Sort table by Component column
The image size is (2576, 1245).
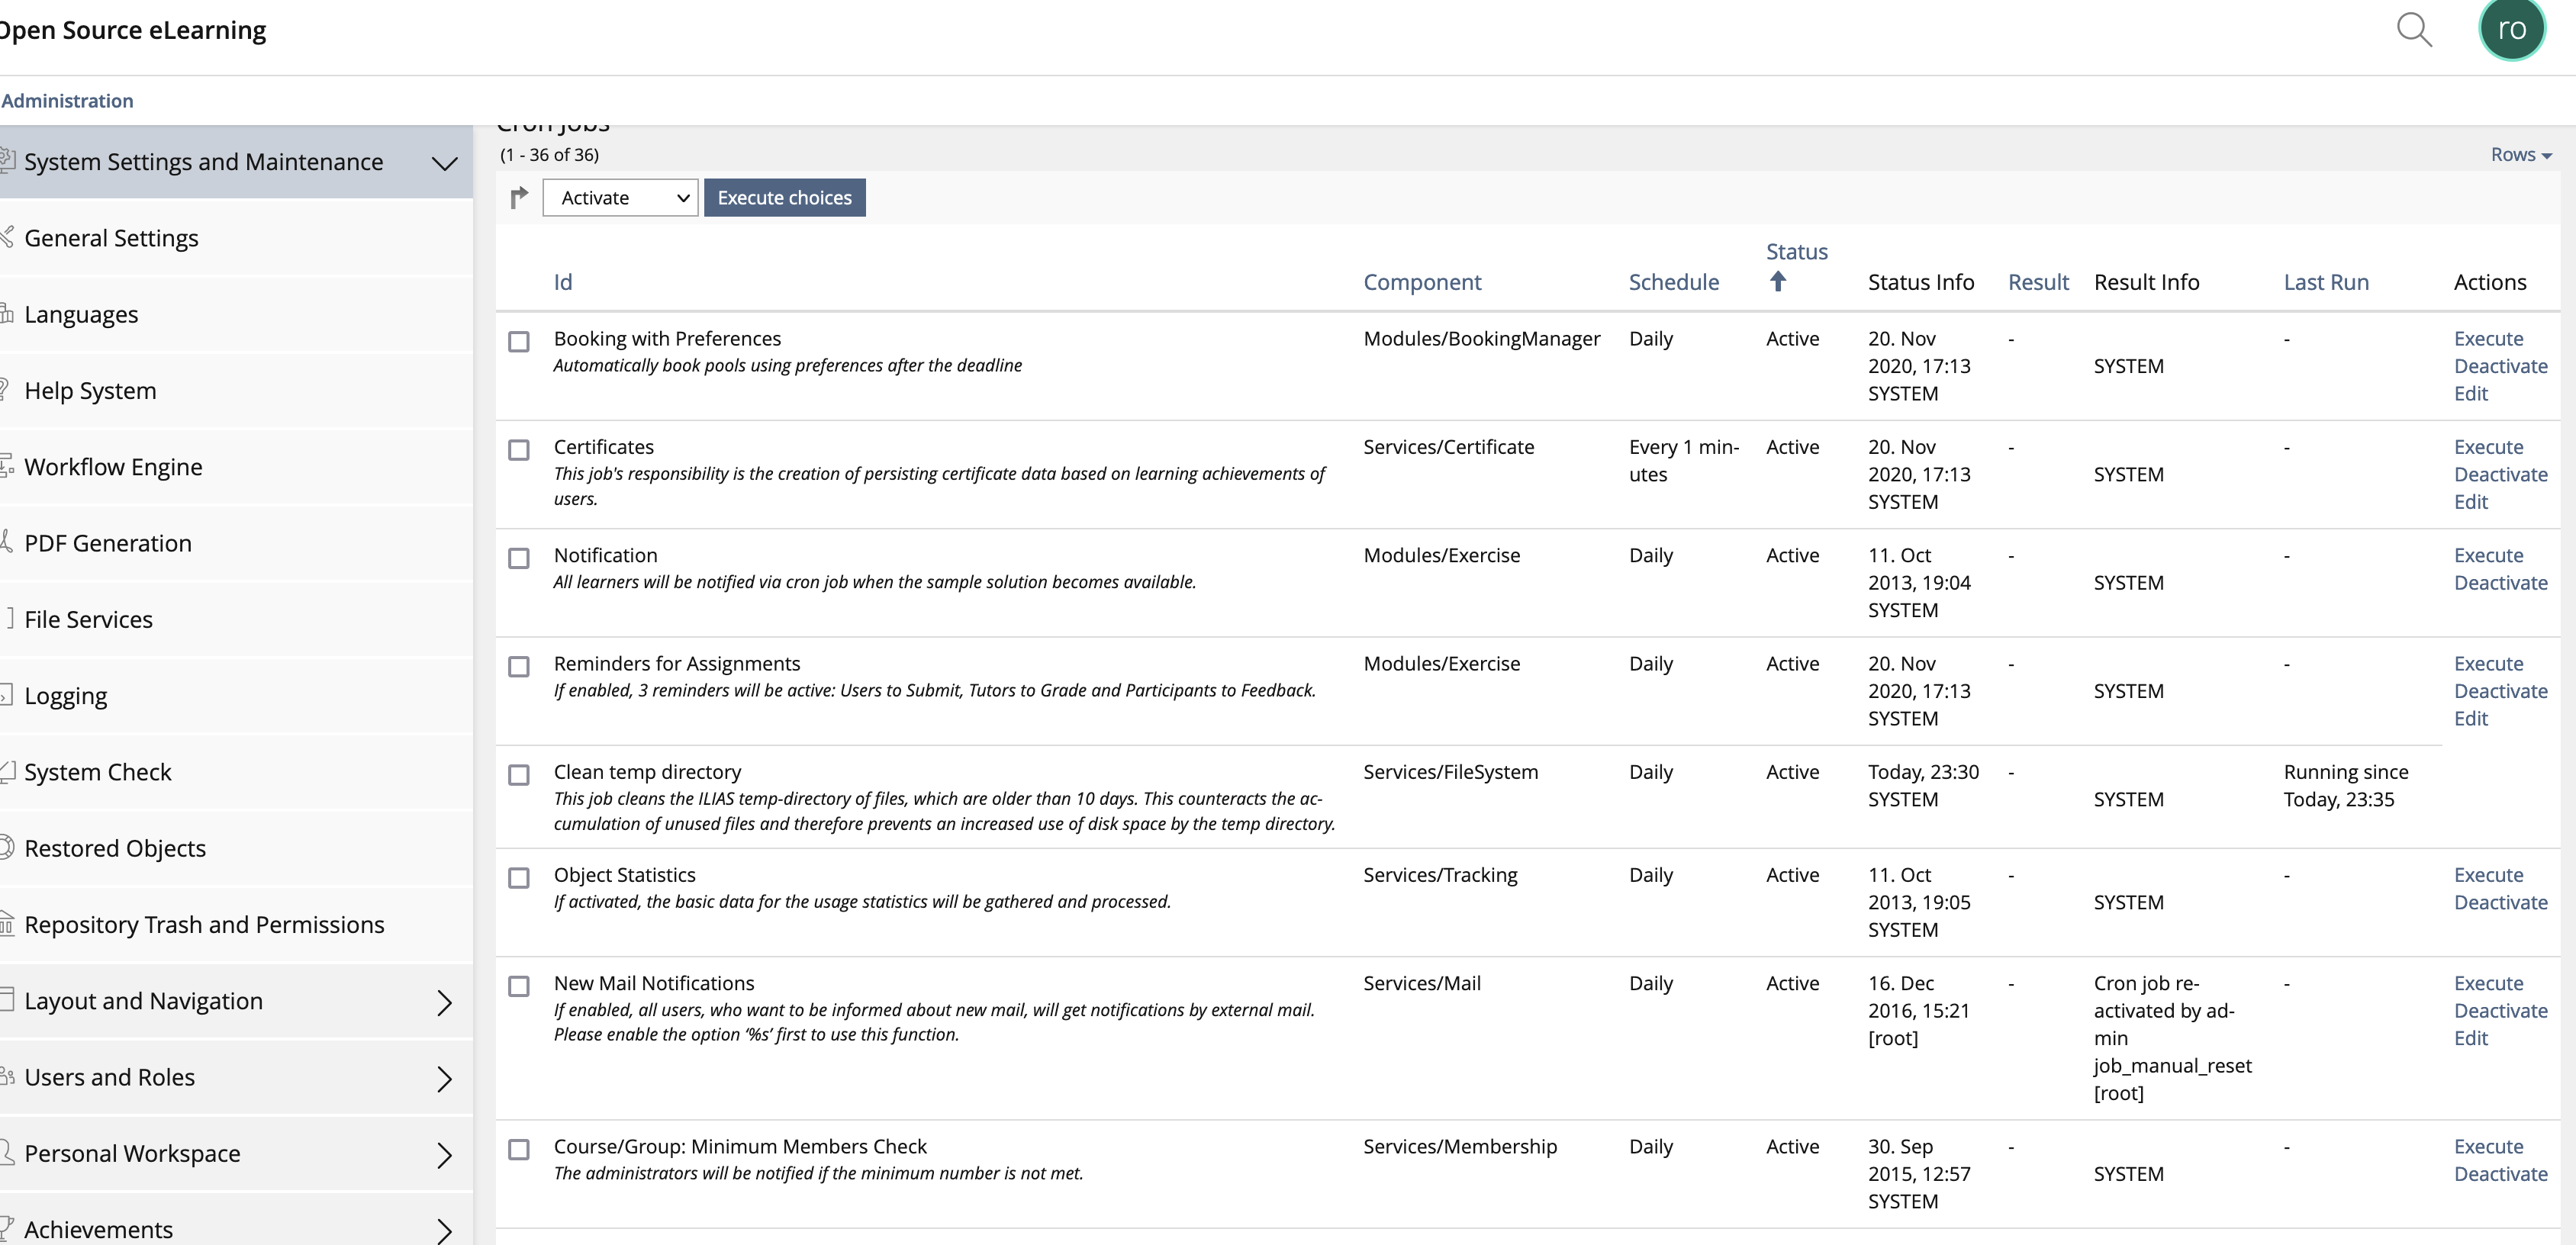point(1422,282)
